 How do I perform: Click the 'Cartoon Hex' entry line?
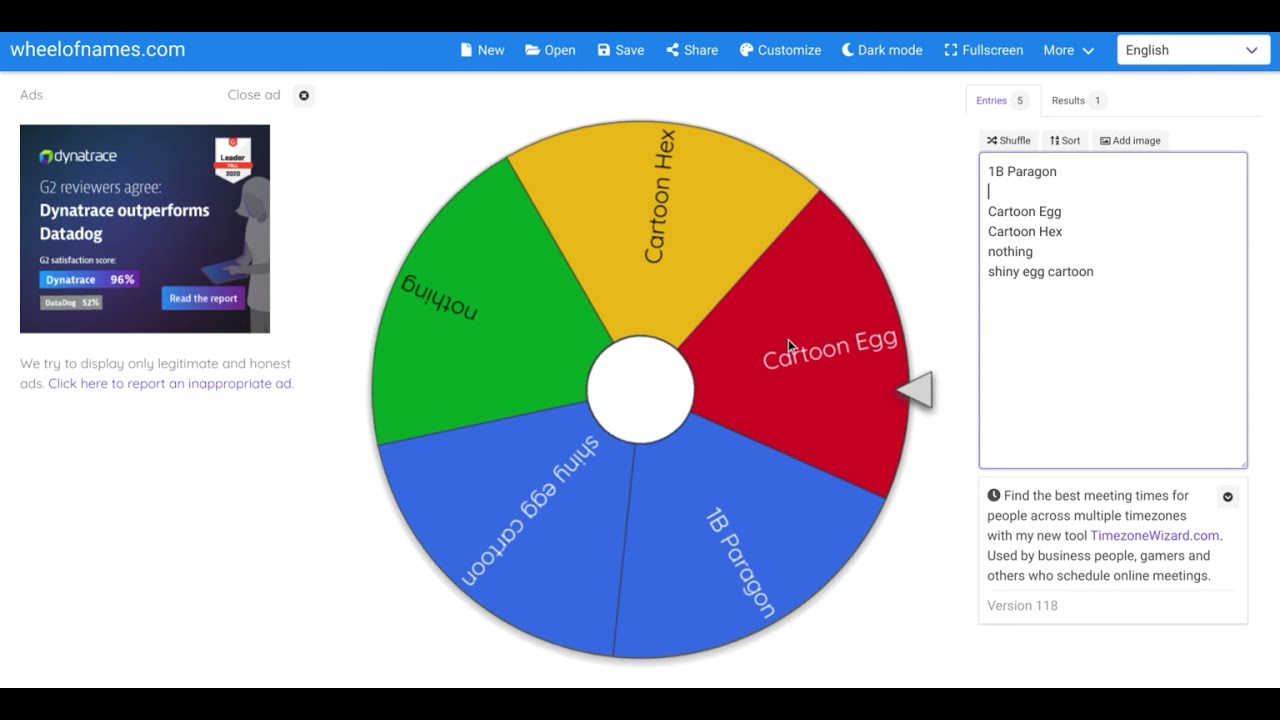point(1025,231)
